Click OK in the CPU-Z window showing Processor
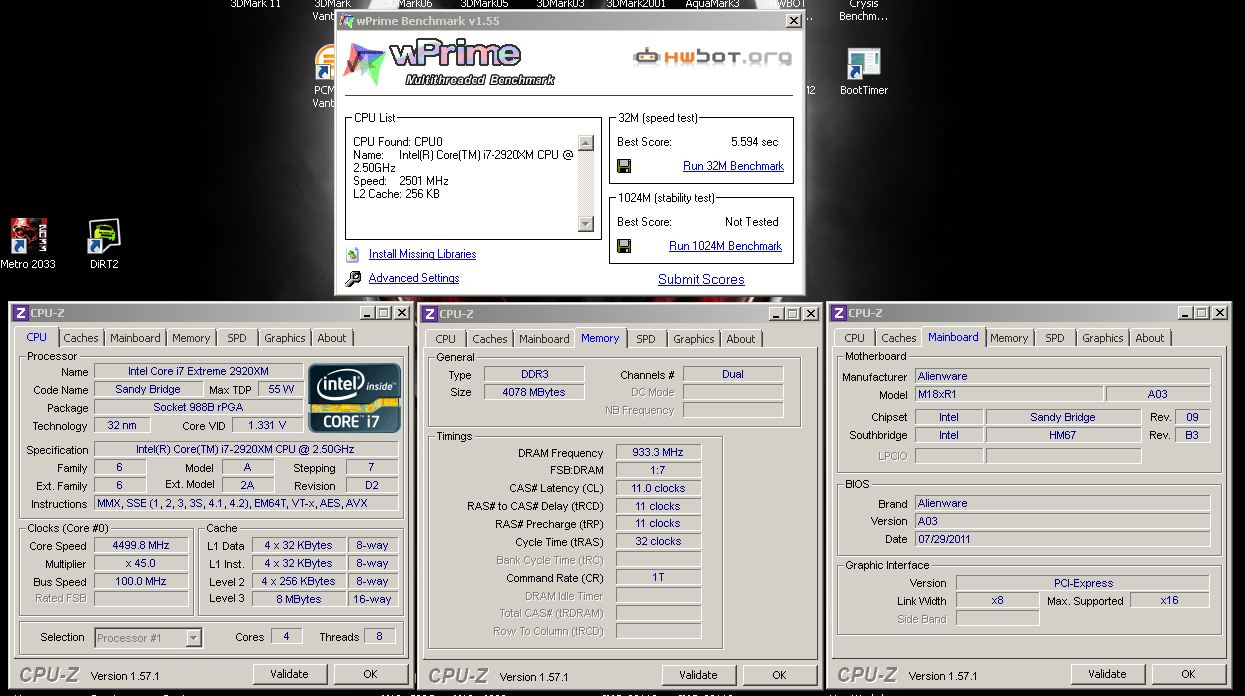 coord(370,674)
